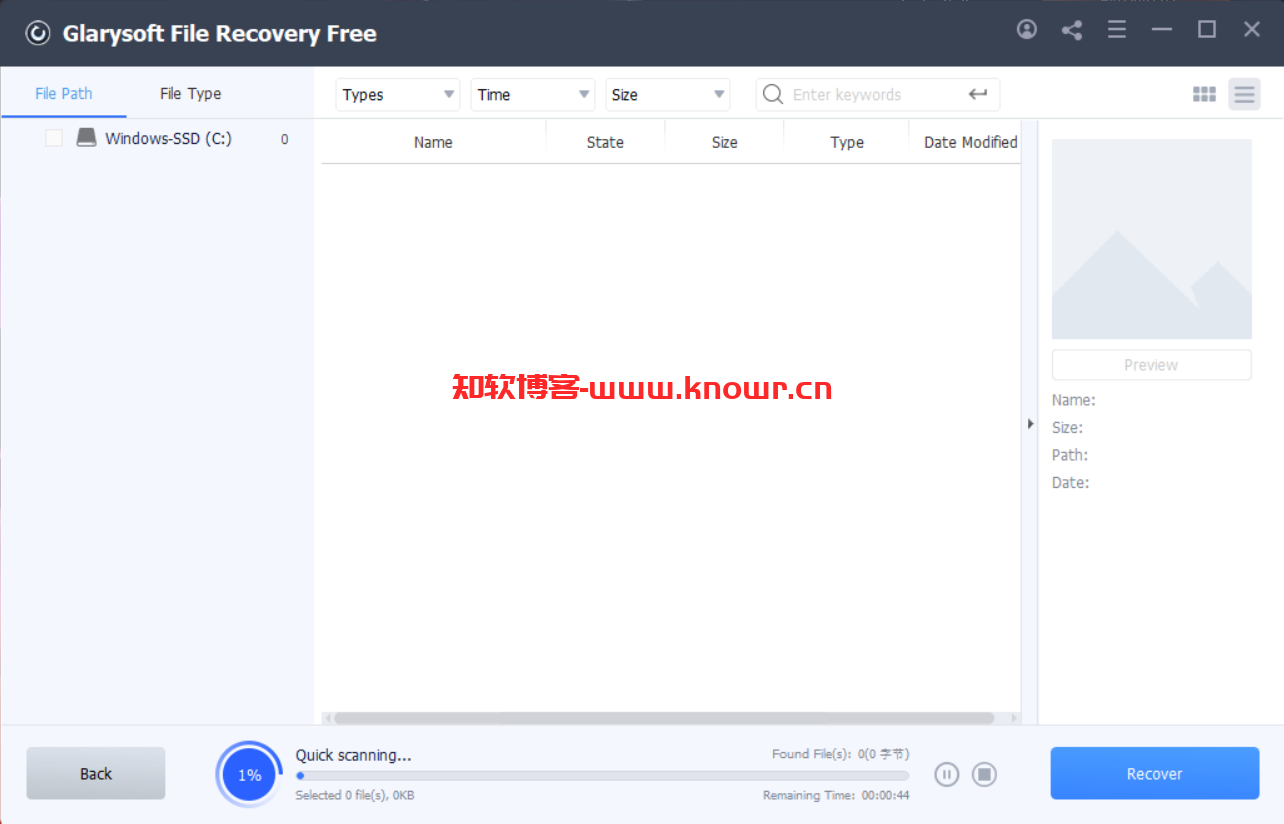The width and height of the screenshot is (1284, 824).
Task: Click the 'Name:' label in preview panel
Action: [x=1073, y=400]
